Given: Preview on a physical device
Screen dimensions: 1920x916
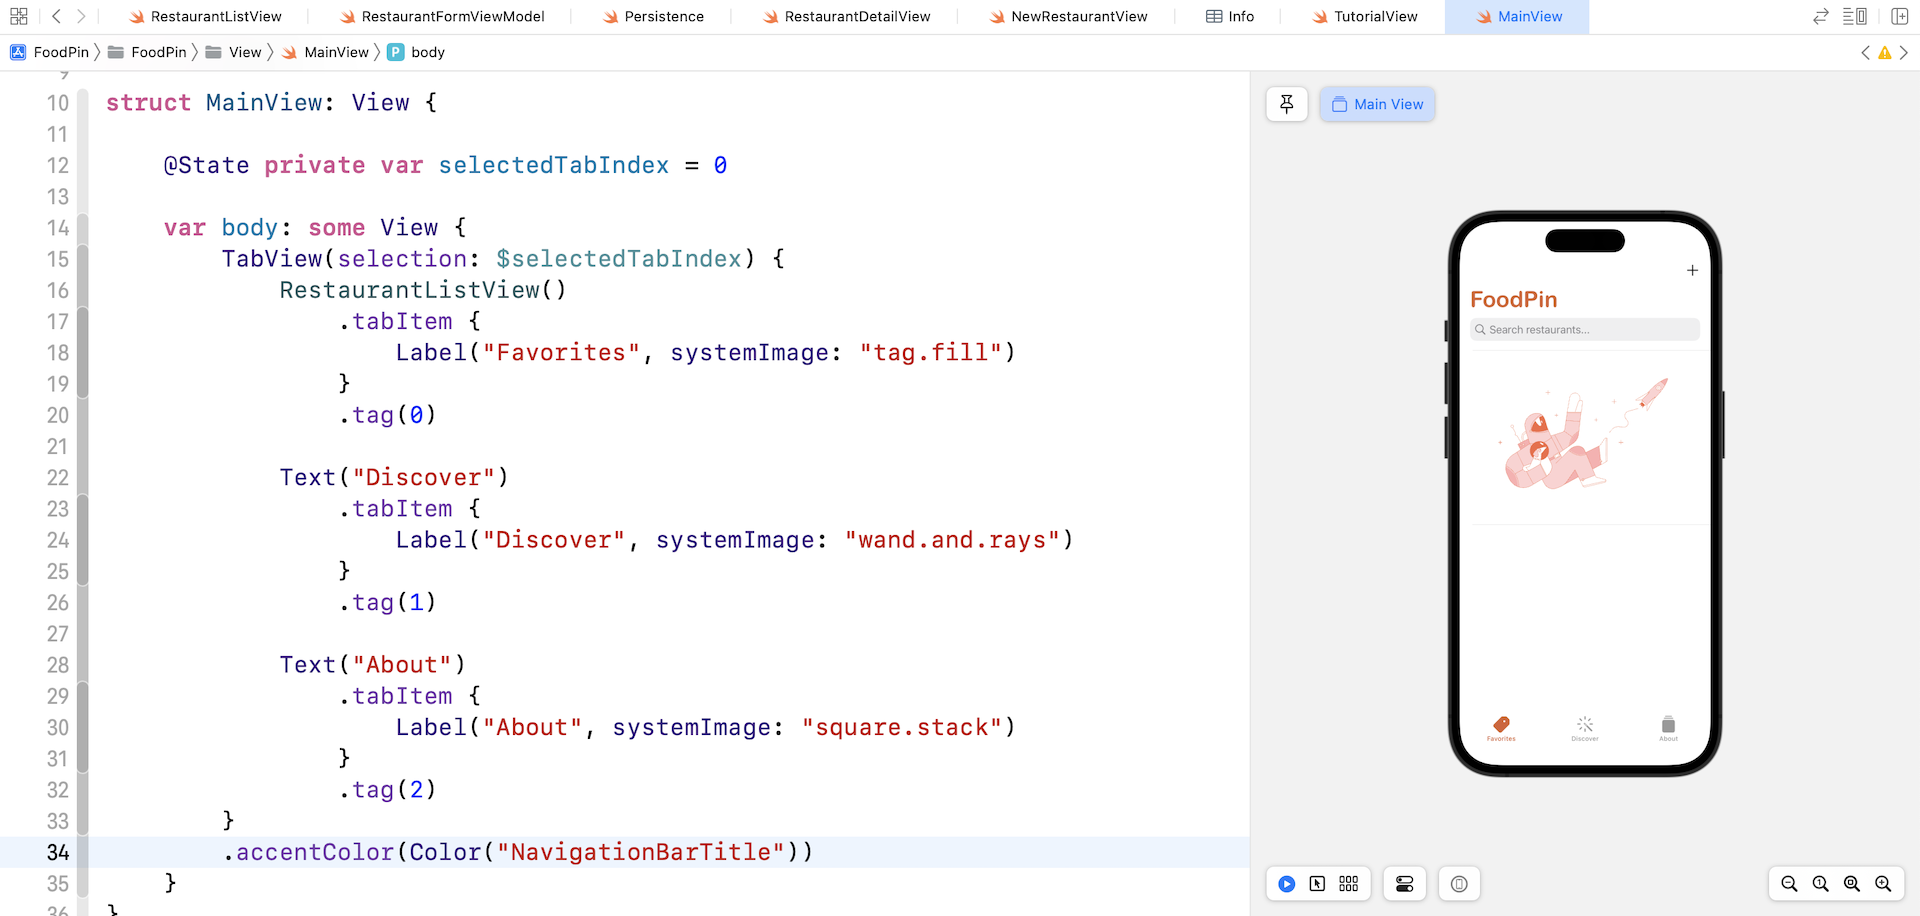Looking at the screenshot, I should pos(1459,884).
